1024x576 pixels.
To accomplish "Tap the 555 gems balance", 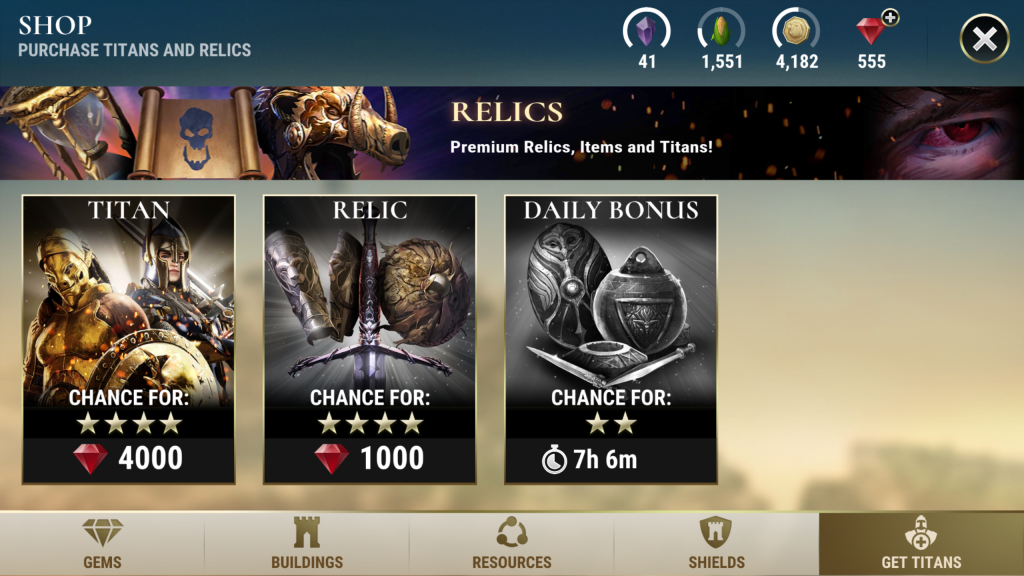I will (871, 62).
